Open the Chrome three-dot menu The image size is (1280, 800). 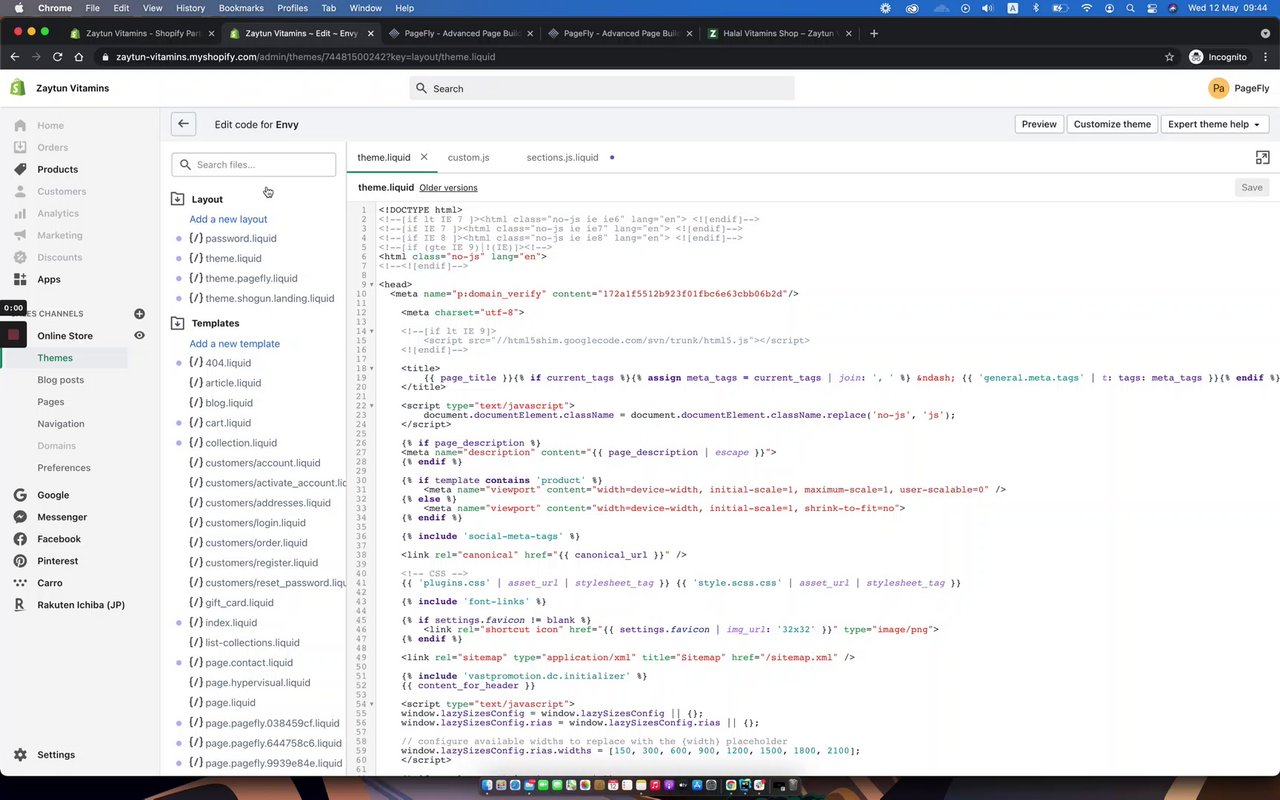click(x=1265, y=57)
